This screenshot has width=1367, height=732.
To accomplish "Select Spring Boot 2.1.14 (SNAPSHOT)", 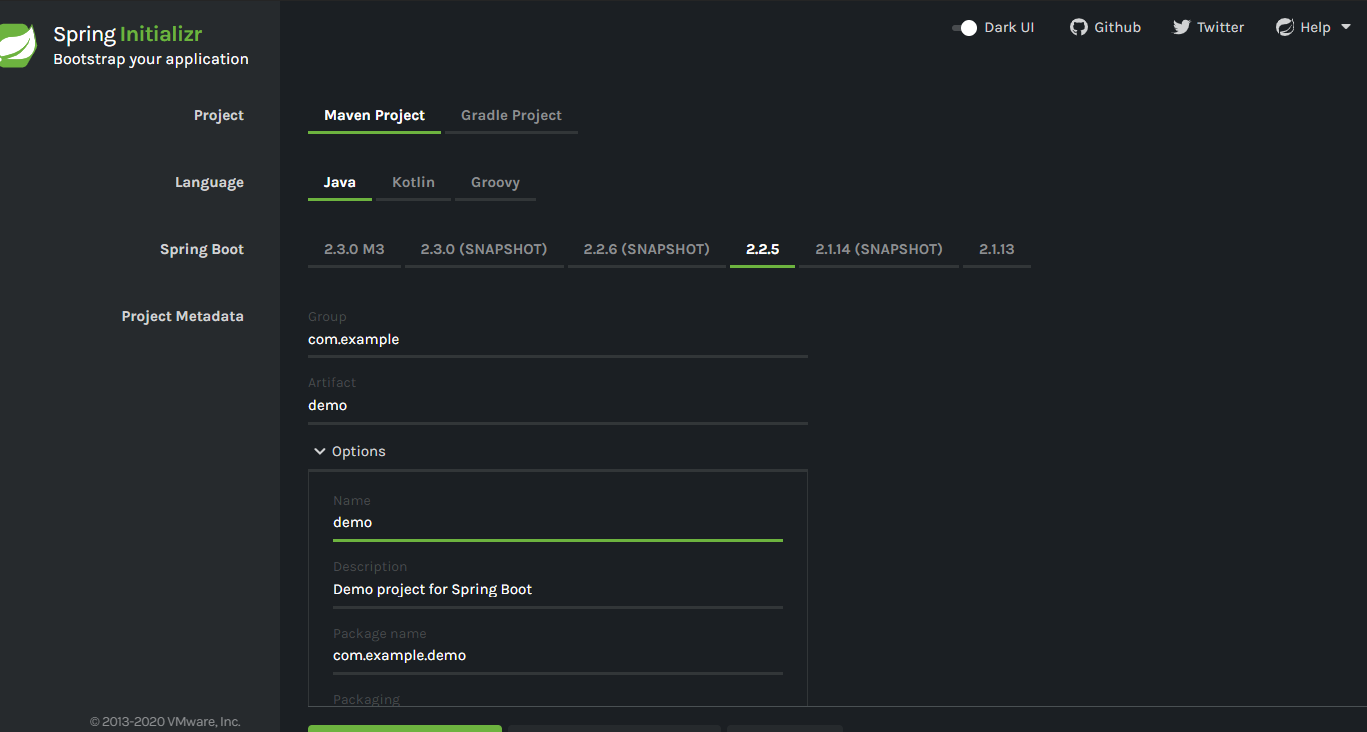I will (x=879, y=250).
